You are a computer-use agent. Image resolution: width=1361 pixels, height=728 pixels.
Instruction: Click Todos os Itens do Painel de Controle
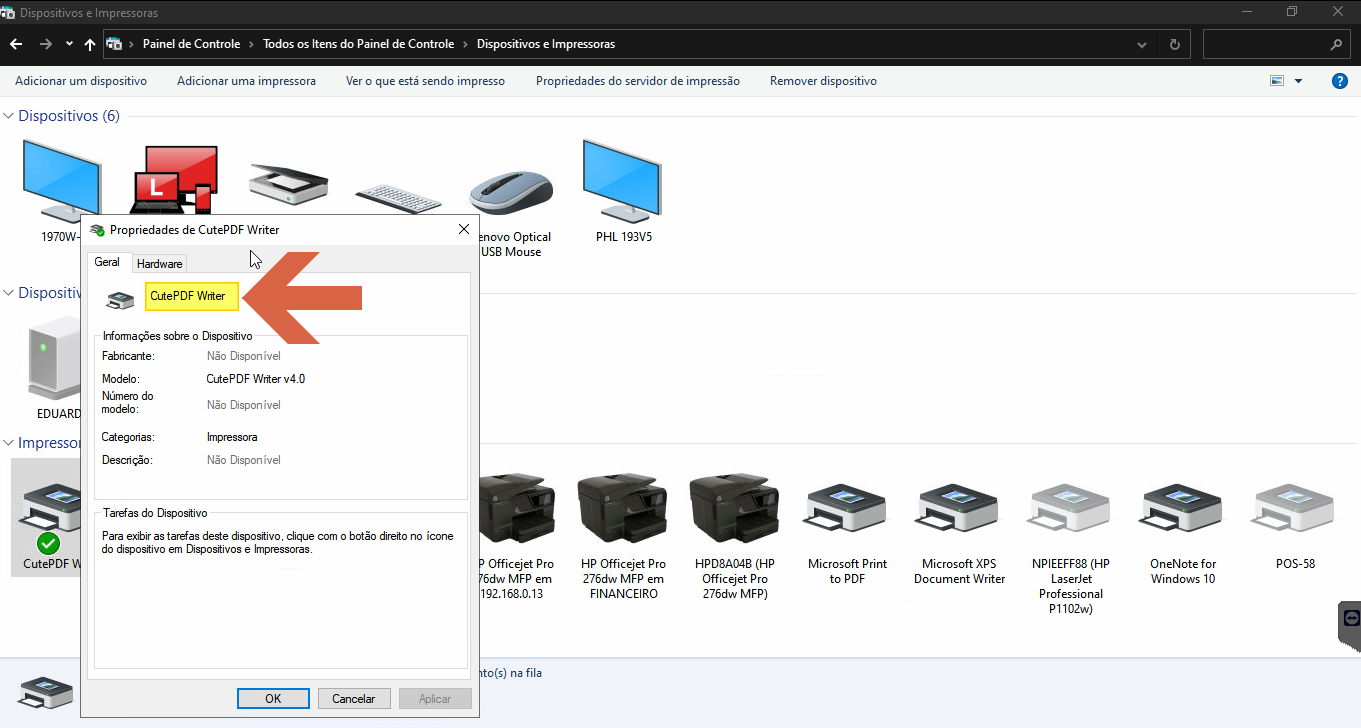358,44
